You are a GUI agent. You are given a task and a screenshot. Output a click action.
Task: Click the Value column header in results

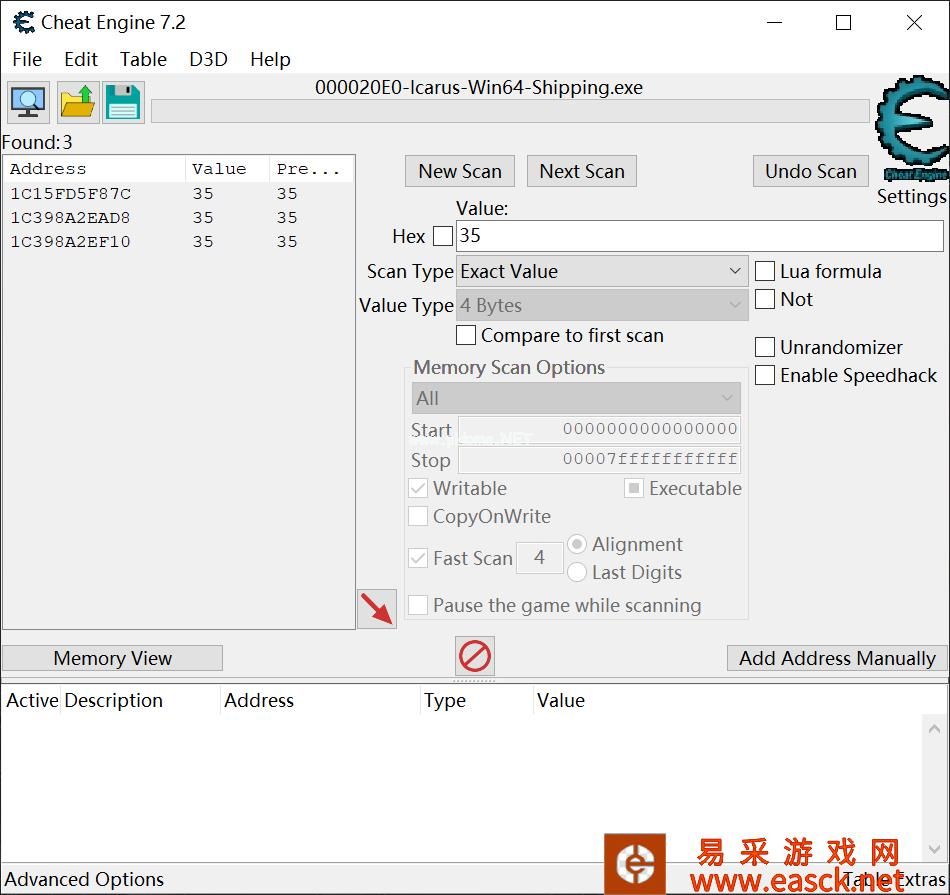point(227,169)
